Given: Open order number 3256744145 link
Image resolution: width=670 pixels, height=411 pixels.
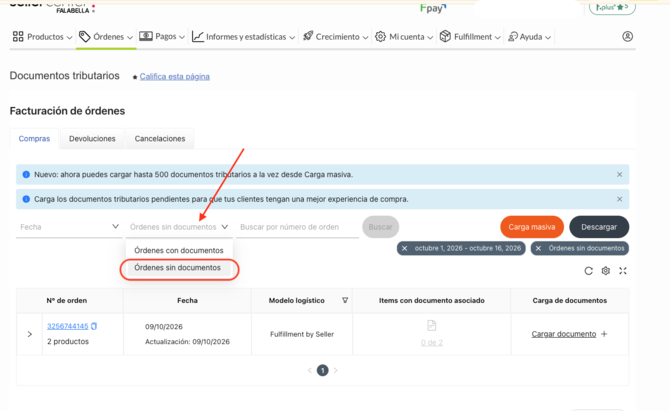Looking at the screenshot, I should [x=68, y=326].
